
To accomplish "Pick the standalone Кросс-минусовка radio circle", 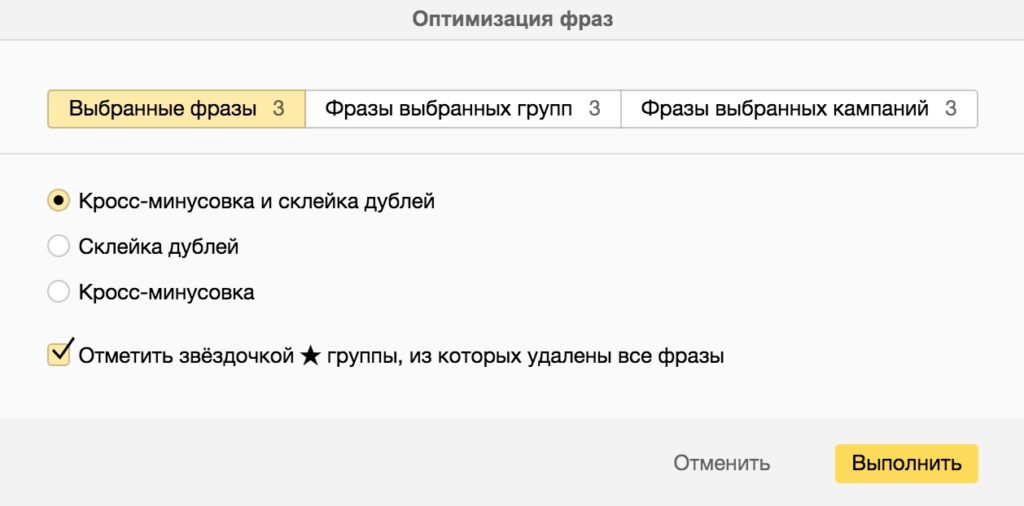I will point(59,292).
